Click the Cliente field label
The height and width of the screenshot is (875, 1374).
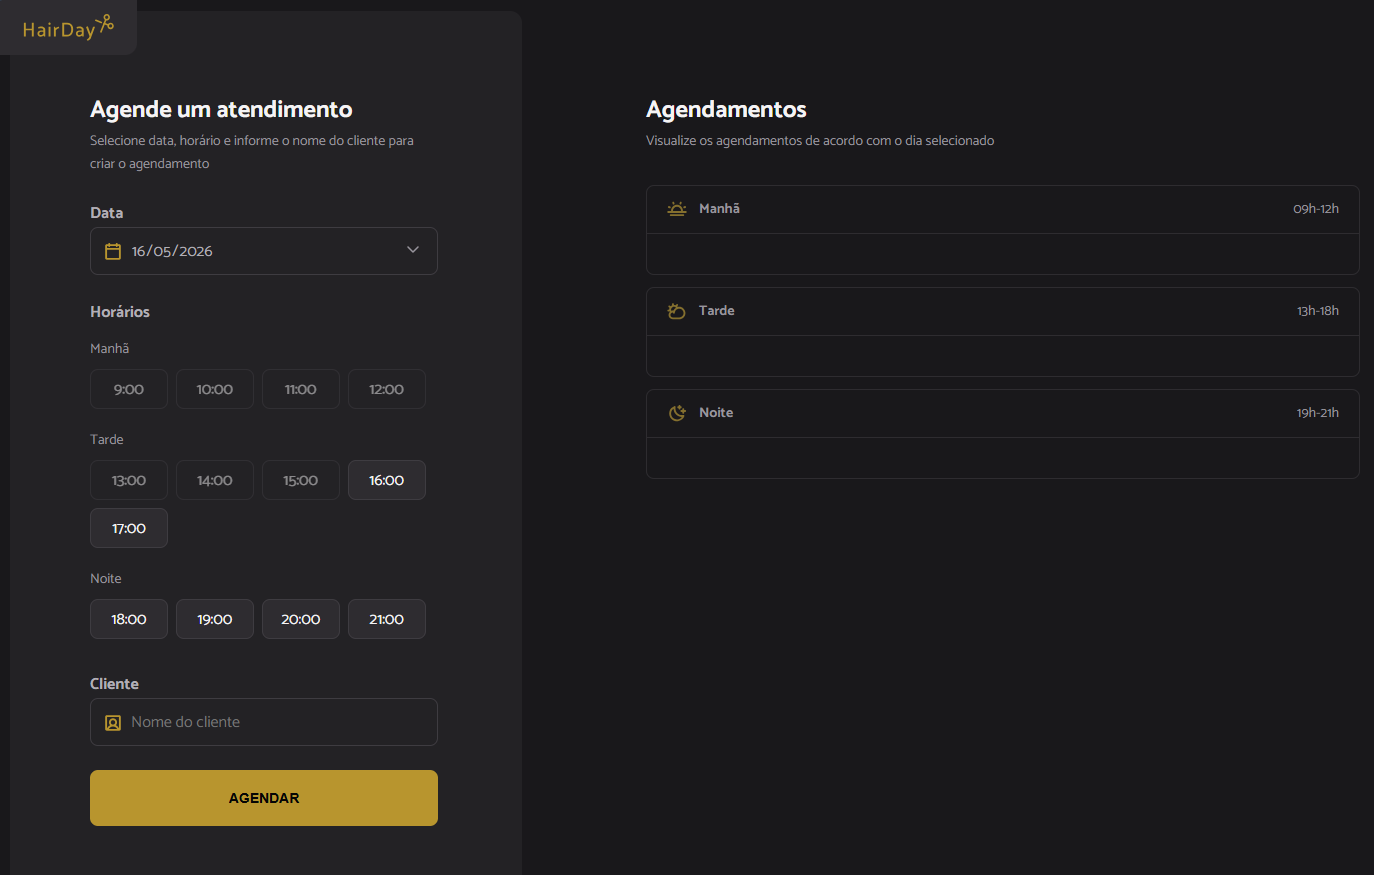point(114,684)
